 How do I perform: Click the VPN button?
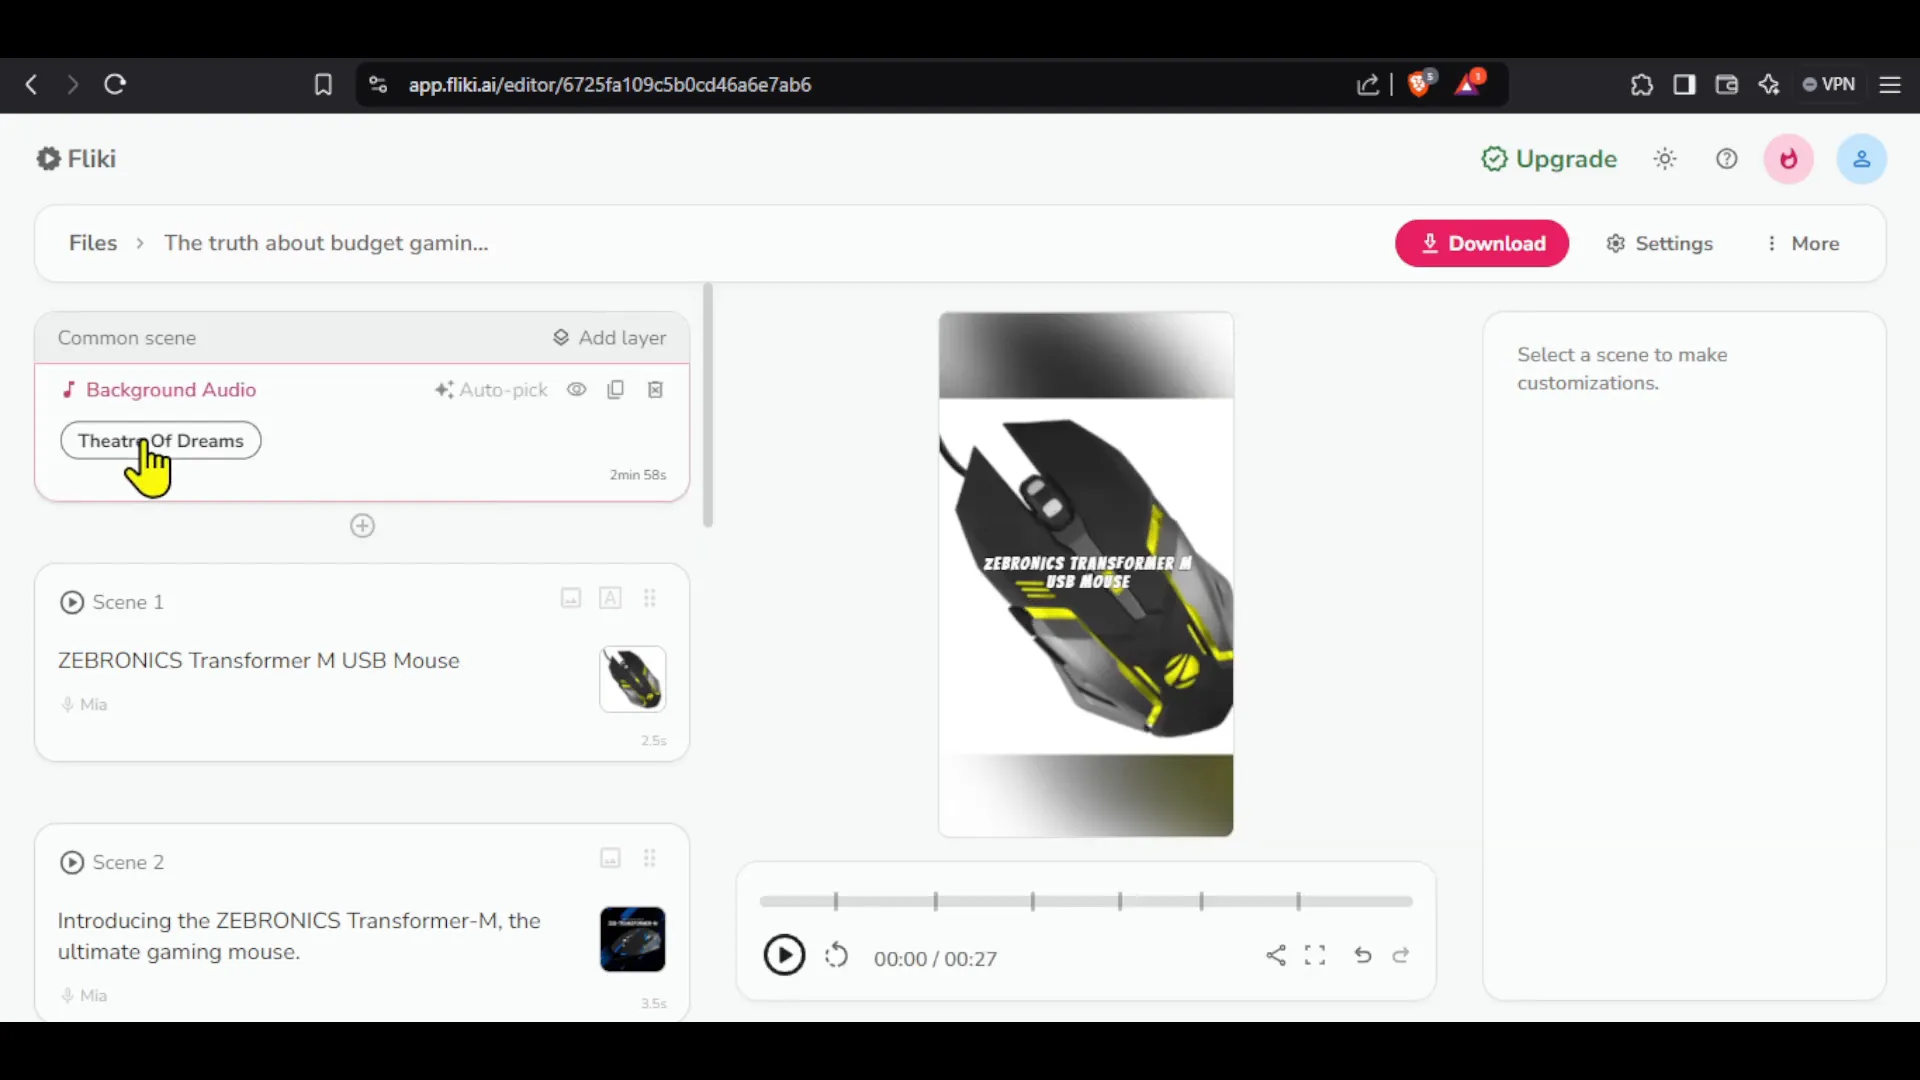(1829, 85)
